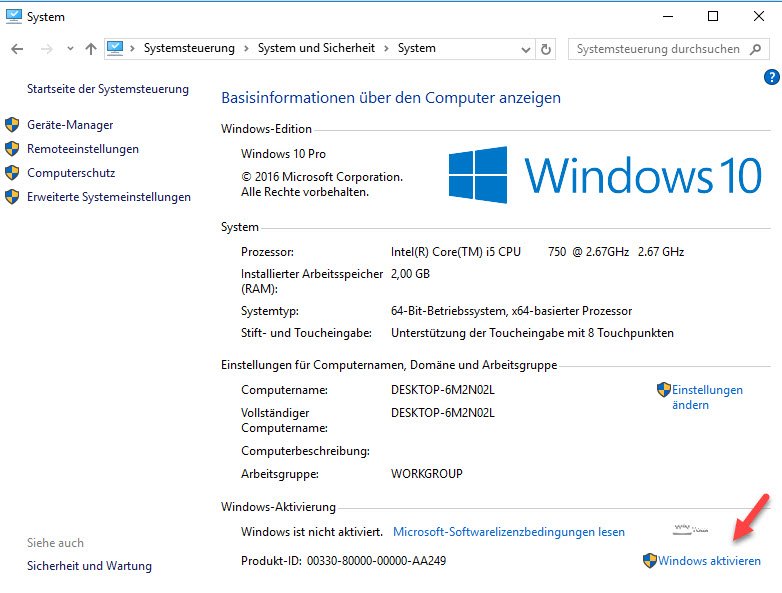The image size is (782, 593).
Task: Open the recent locations dropdown arrow
Action: click(70, 49)
